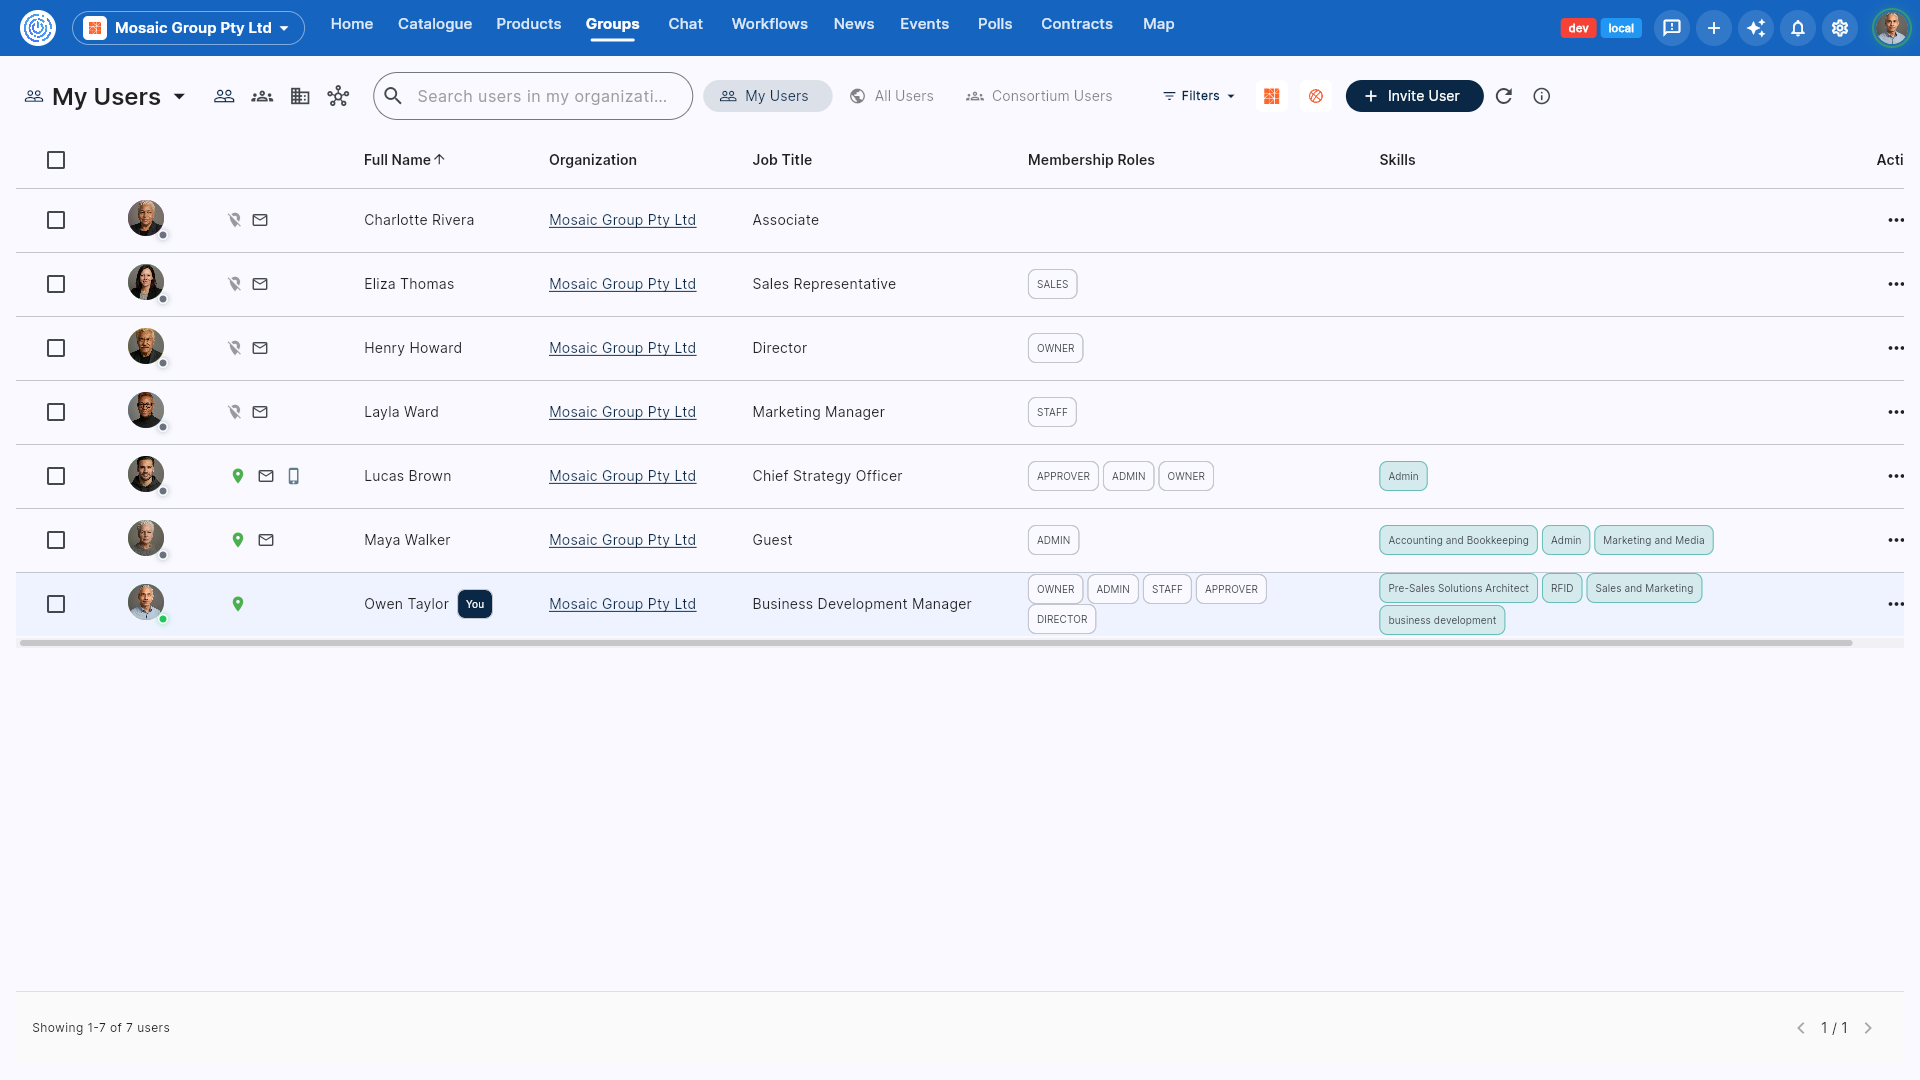Open the Map menu item
This screenshot has height=1080, width=1920.
(x=1158, y=24)
